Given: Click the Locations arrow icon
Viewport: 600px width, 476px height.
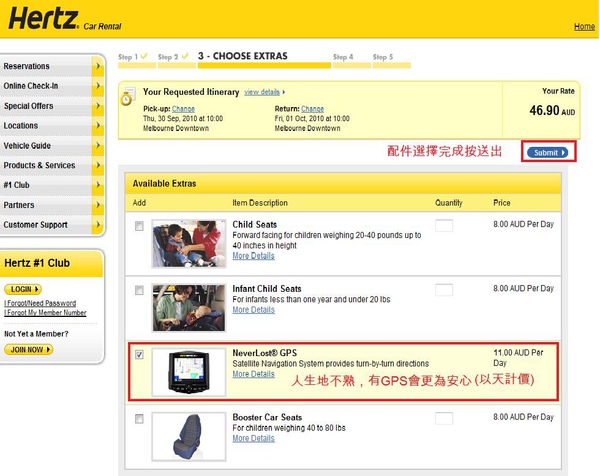Looking at the screenshot, I should (x=98, y=126).
